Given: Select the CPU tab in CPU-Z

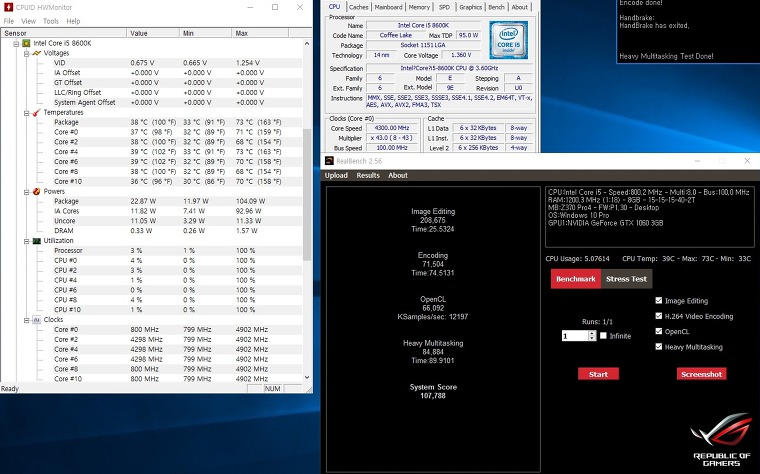Looking at the screenshot, I should (x=334, y=6).
